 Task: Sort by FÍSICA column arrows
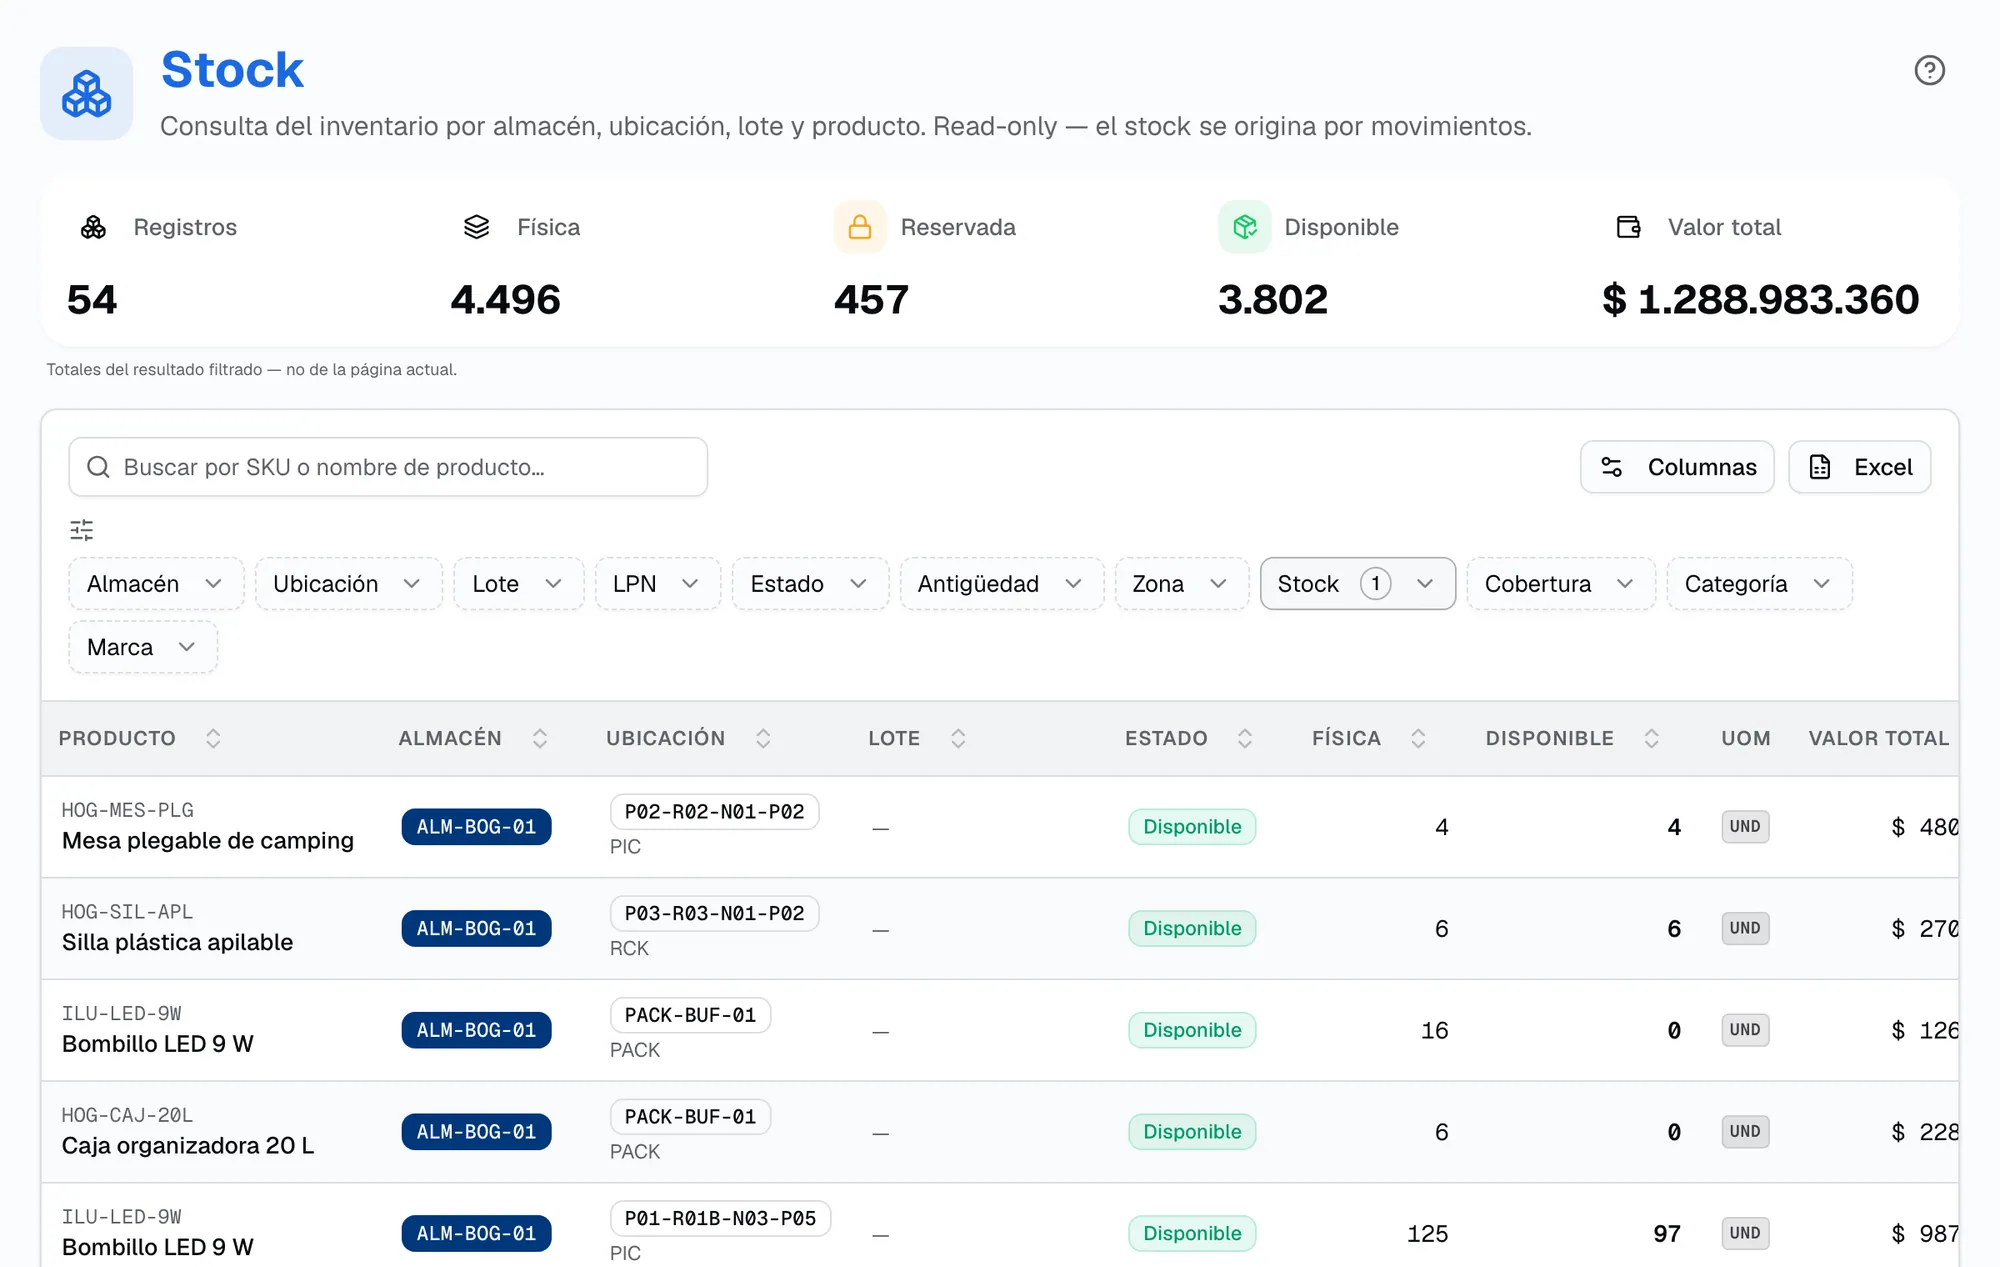tap(1418, 738)
